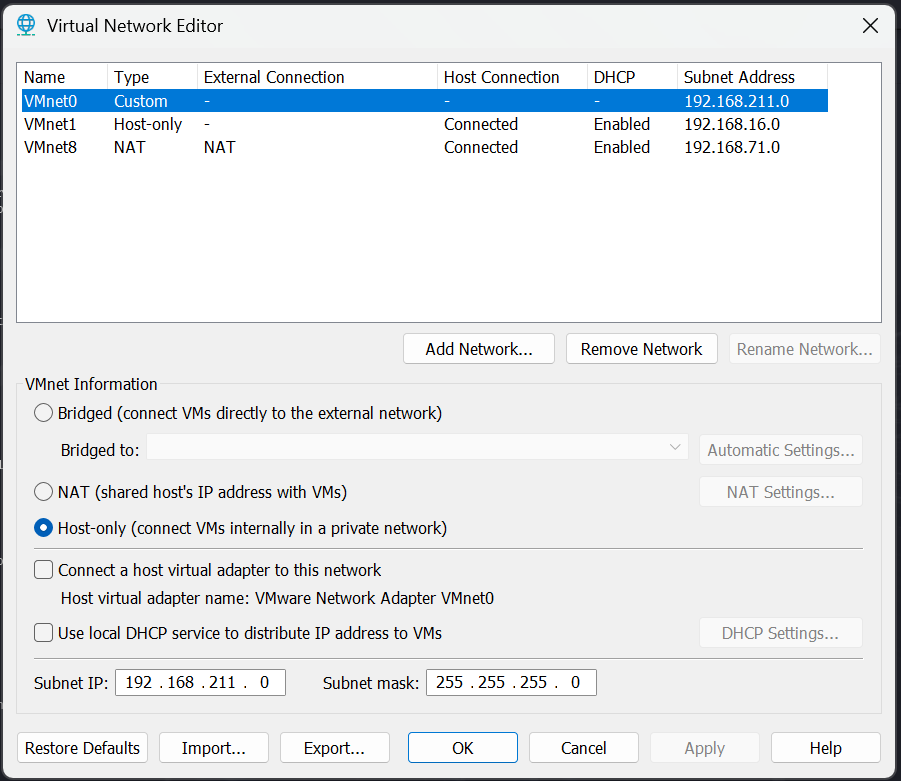Select the VMnet0 network row

pos(425,101)
